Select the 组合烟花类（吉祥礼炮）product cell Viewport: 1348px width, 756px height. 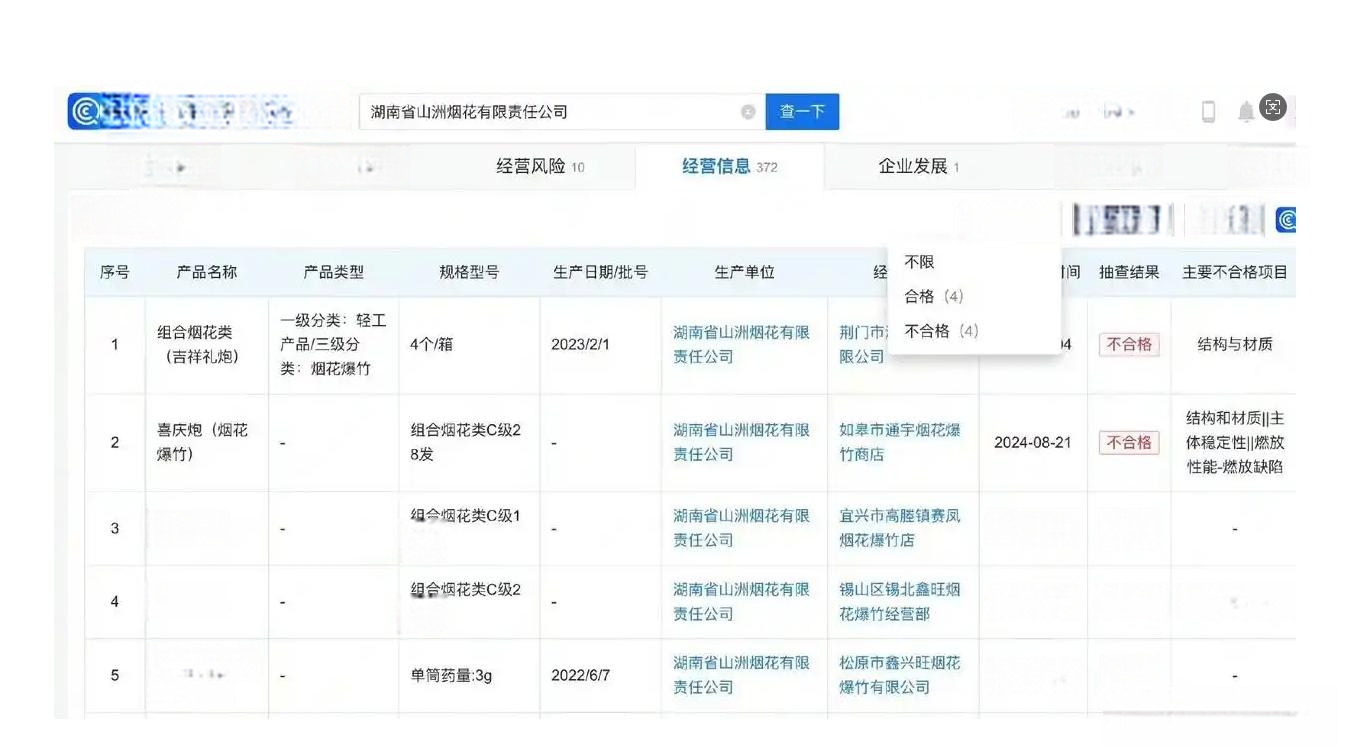pyautogui.click(x=207, y=344)
